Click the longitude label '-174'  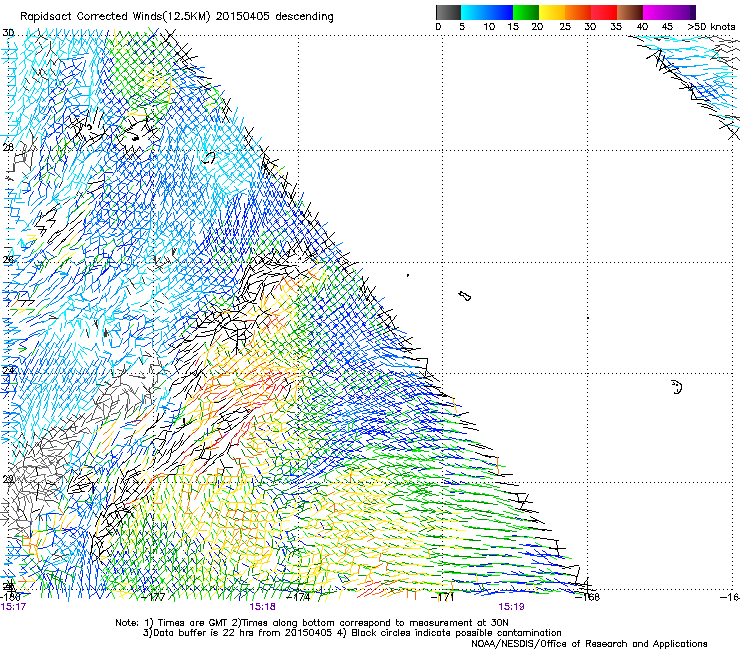click(299, 597)
